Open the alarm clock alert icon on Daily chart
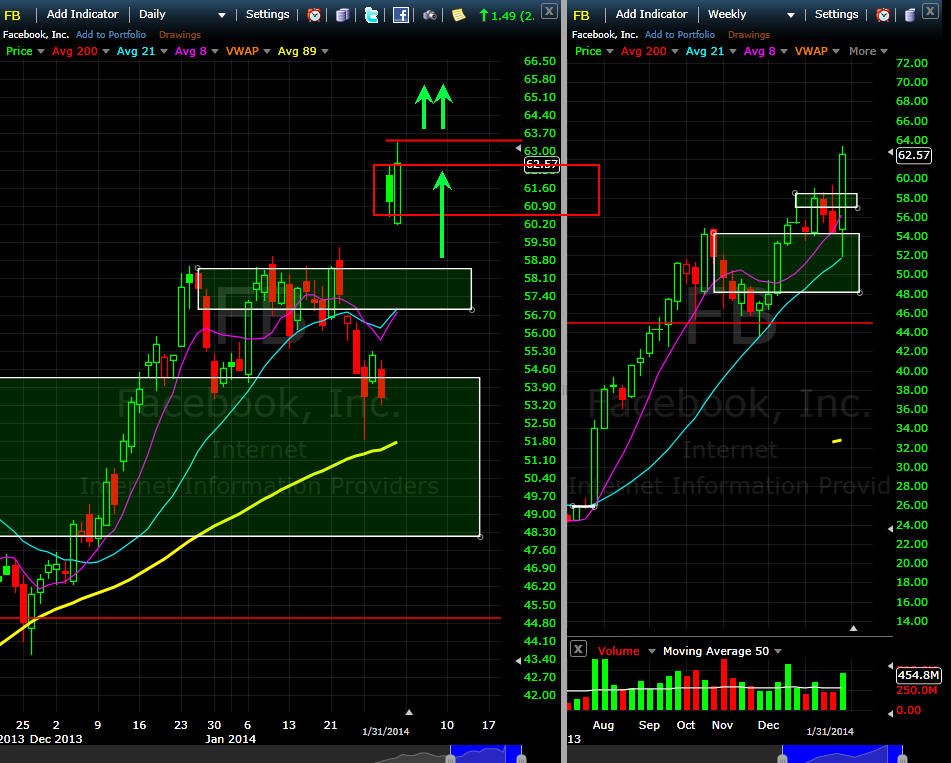Image resolution: width=951 pixels, height=763 pixels. [x=314, y=15]
